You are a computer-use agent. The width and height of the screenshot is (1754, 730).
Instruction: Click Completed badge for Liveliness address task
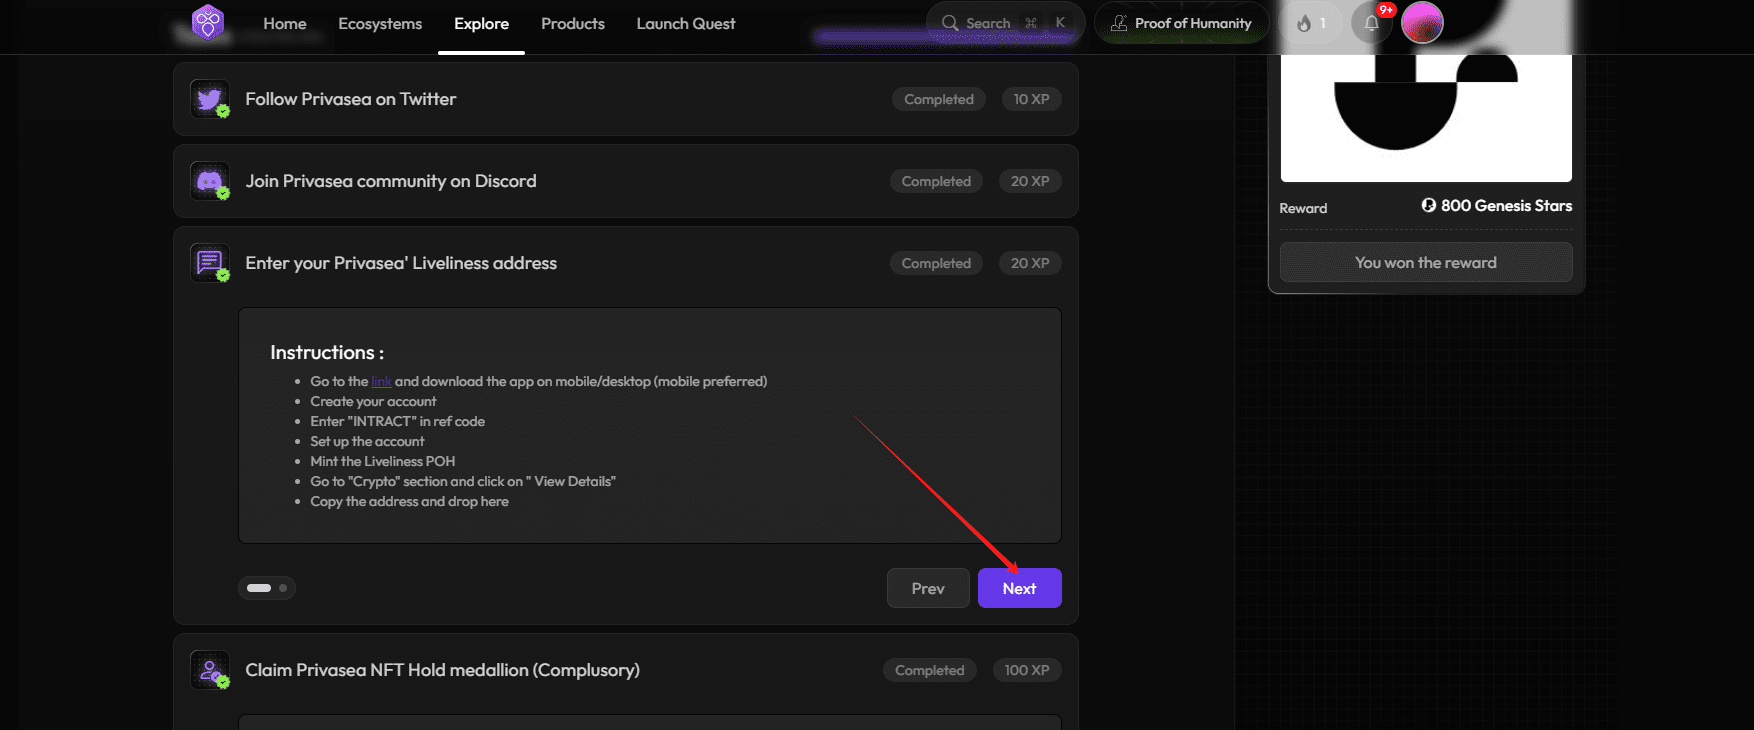coord(936,263)
